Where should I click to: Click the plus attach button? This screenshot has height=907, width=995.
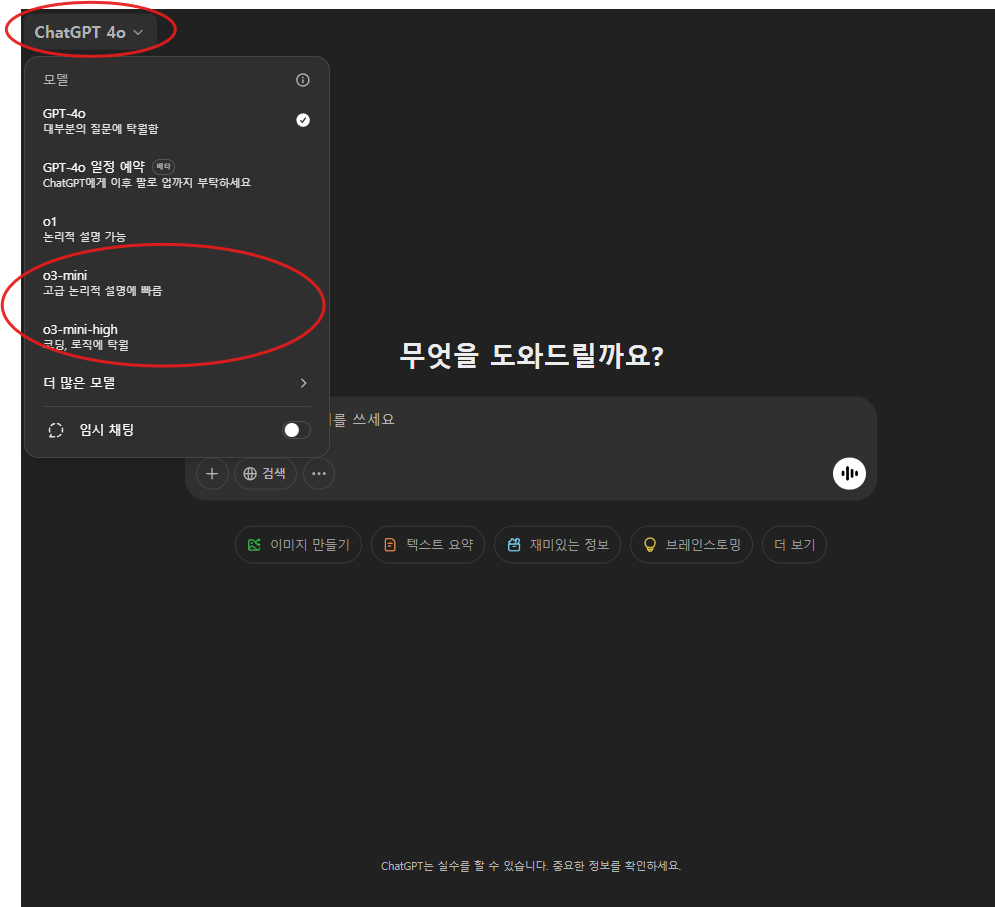(x=212, y=473)
